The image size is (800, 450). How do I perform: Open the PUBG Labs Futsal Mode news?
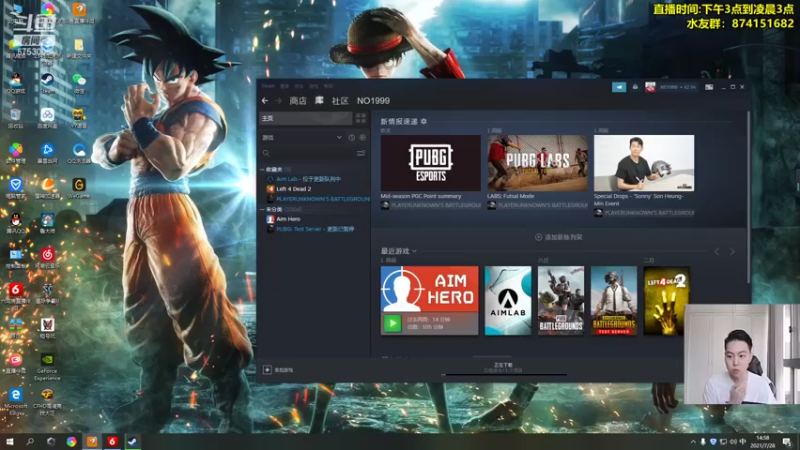(537, 163)
